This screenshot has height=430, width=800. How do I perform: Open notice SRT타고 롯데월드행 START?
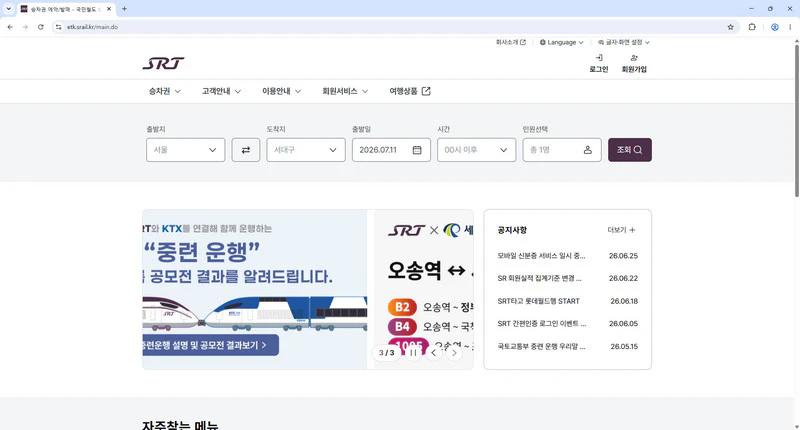(x=538, y=301)
